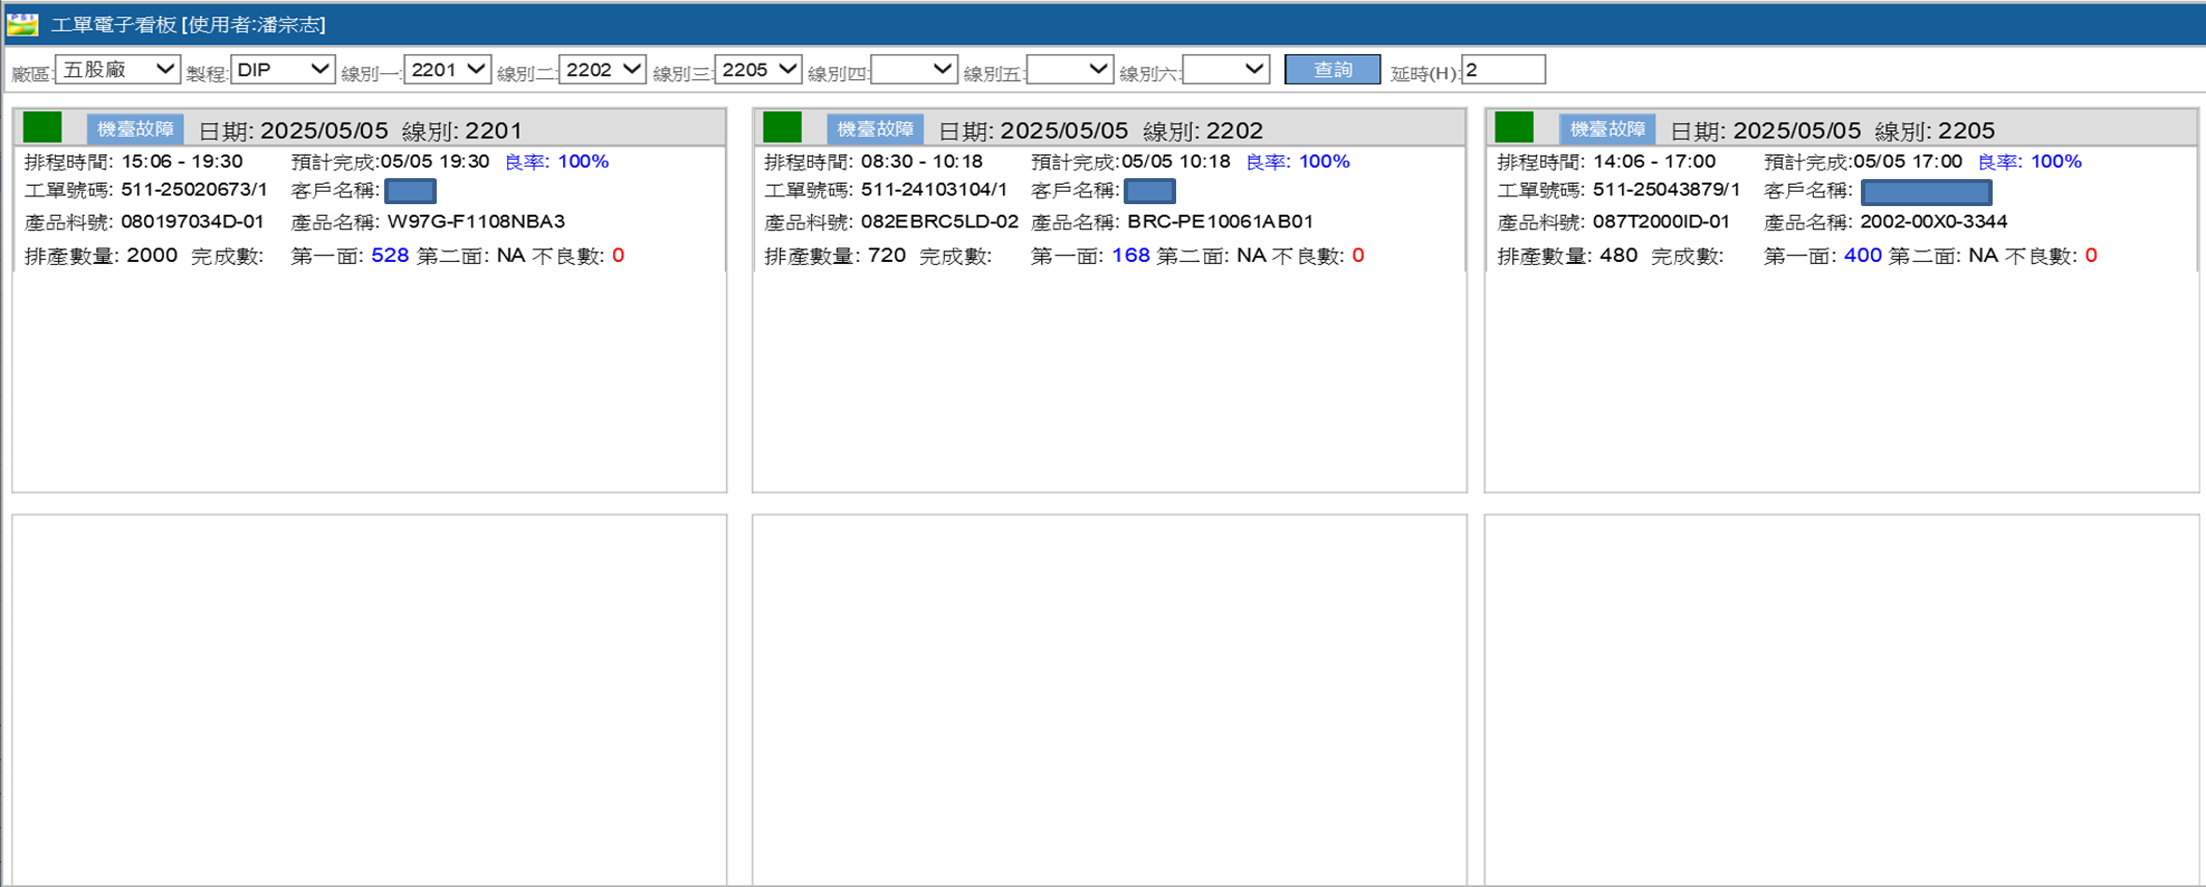Click green status indicator for line 2202

[782, 127]
